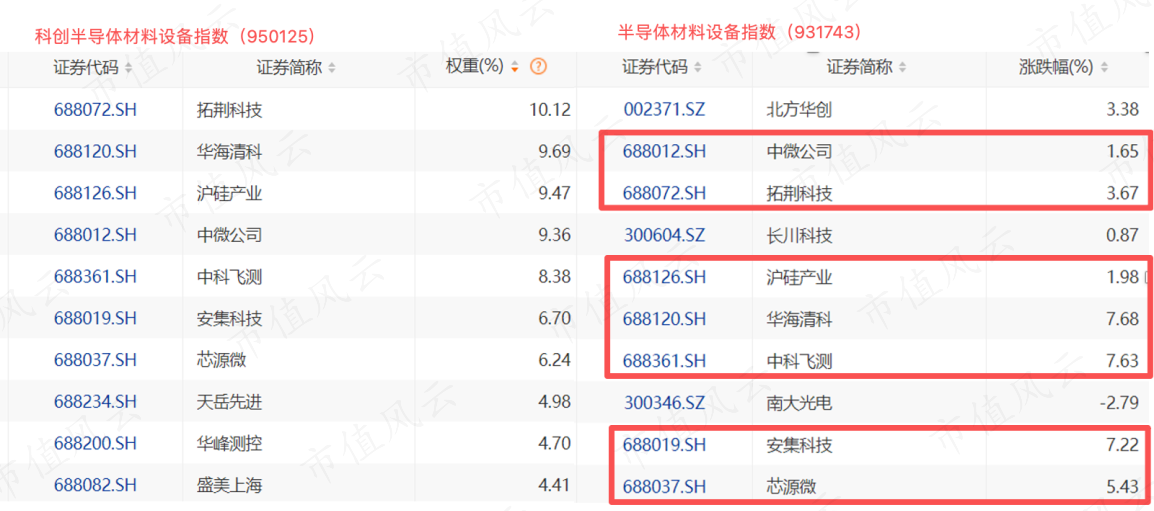Open code 688037.SH in the 涨跌幅 table

tap(665, 486)
